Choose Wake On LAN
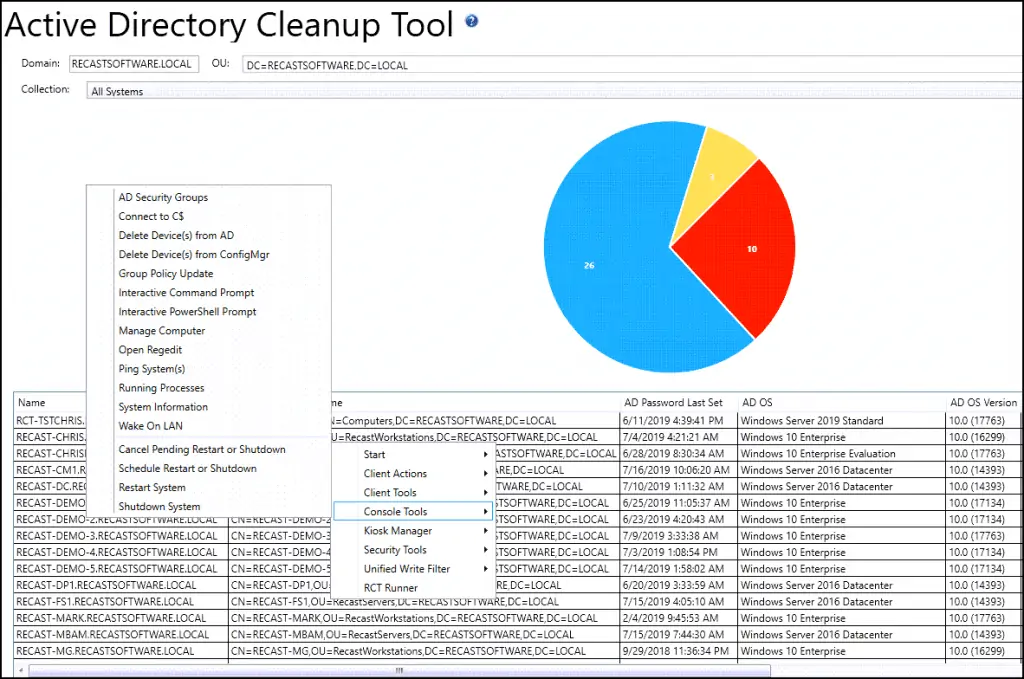Viewport: 1024px width, 679px height. pyautogui.click(x=151, y=426)
